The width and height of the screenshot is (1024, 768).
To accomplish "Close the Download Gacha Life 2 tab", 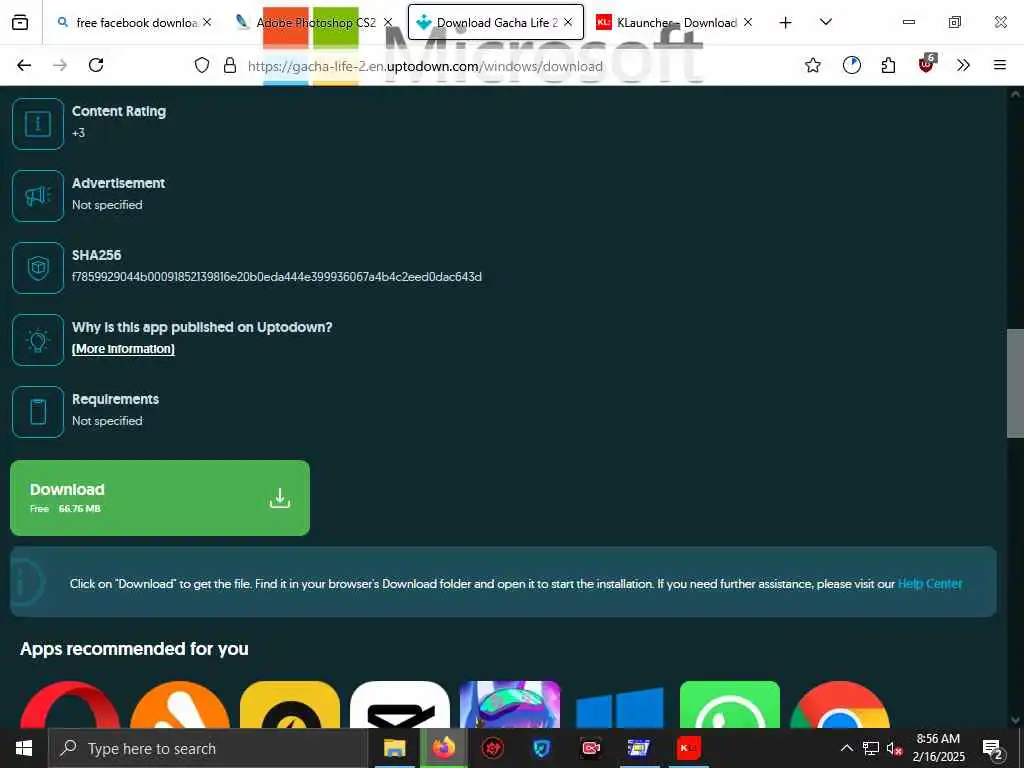I will point(568,22).
